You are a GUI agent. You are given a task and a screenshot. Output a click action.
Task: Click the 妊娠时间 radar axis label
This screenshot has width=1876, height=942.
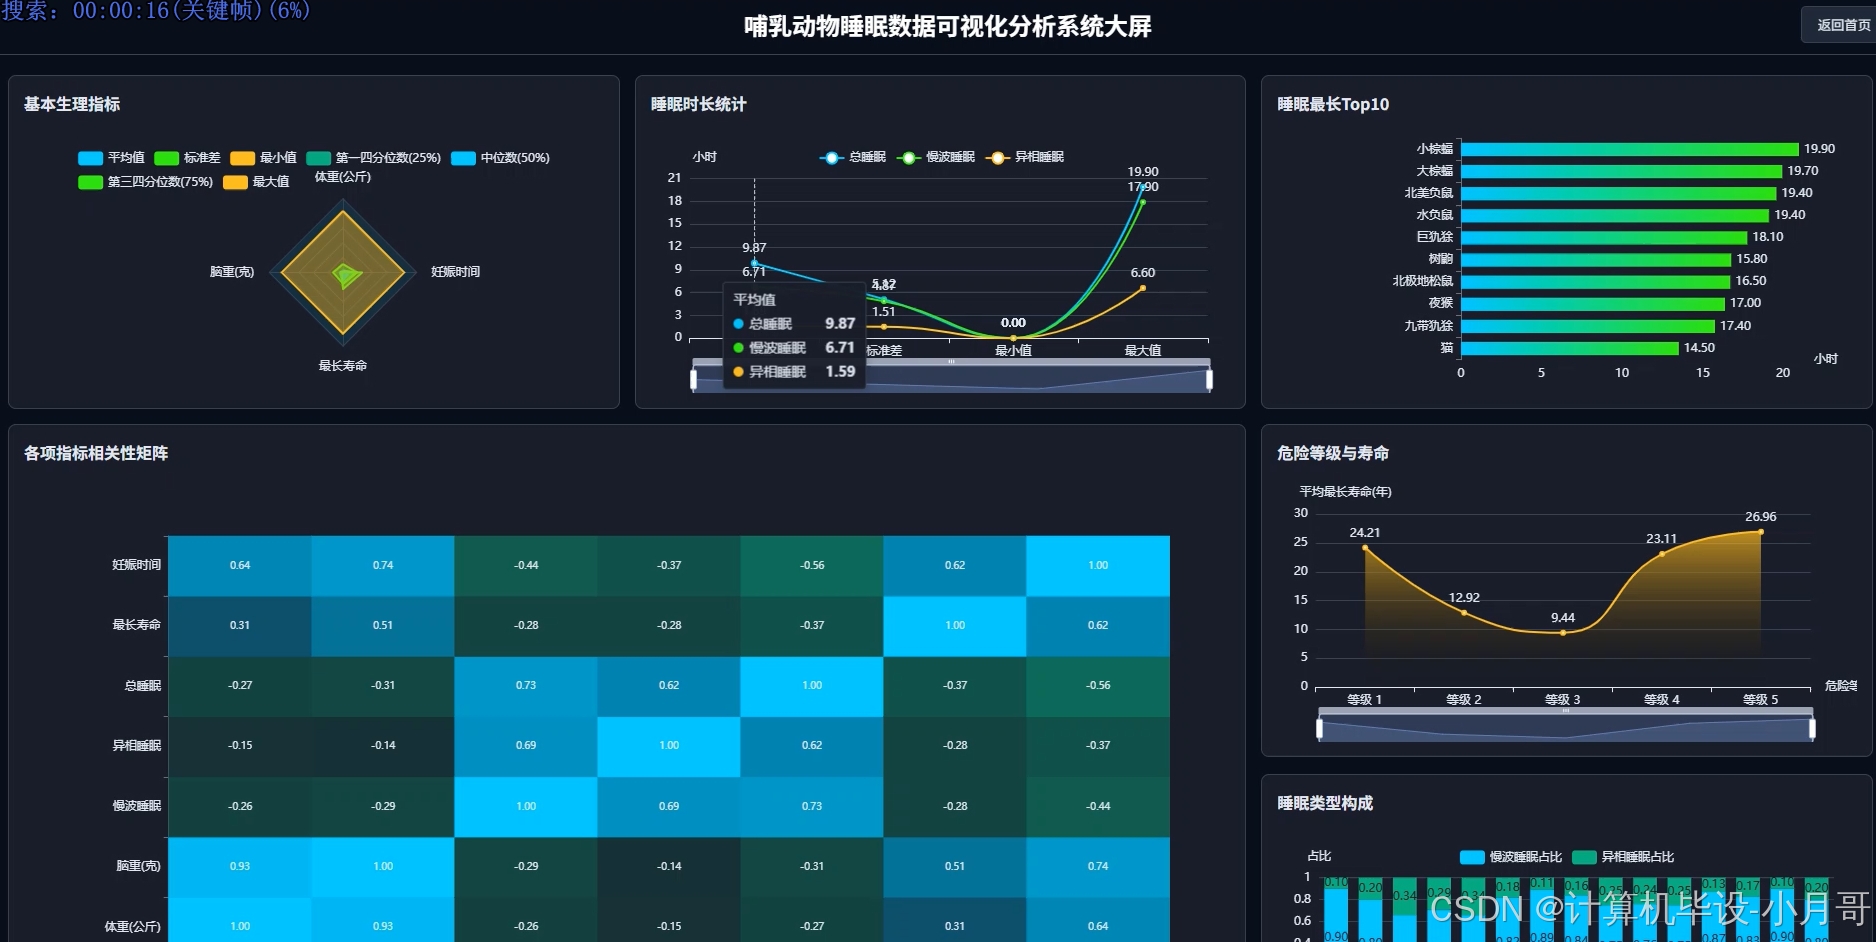[x=455, y=272]
